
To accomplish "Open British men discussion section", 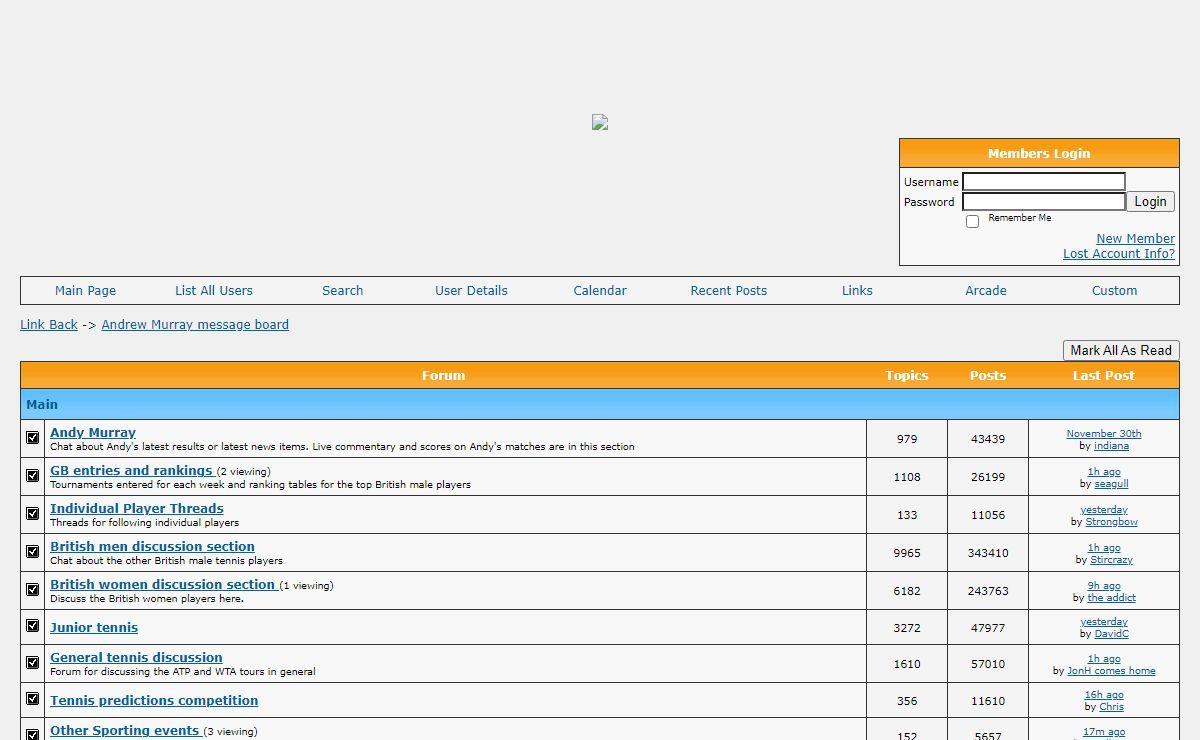I will (152, 546).
